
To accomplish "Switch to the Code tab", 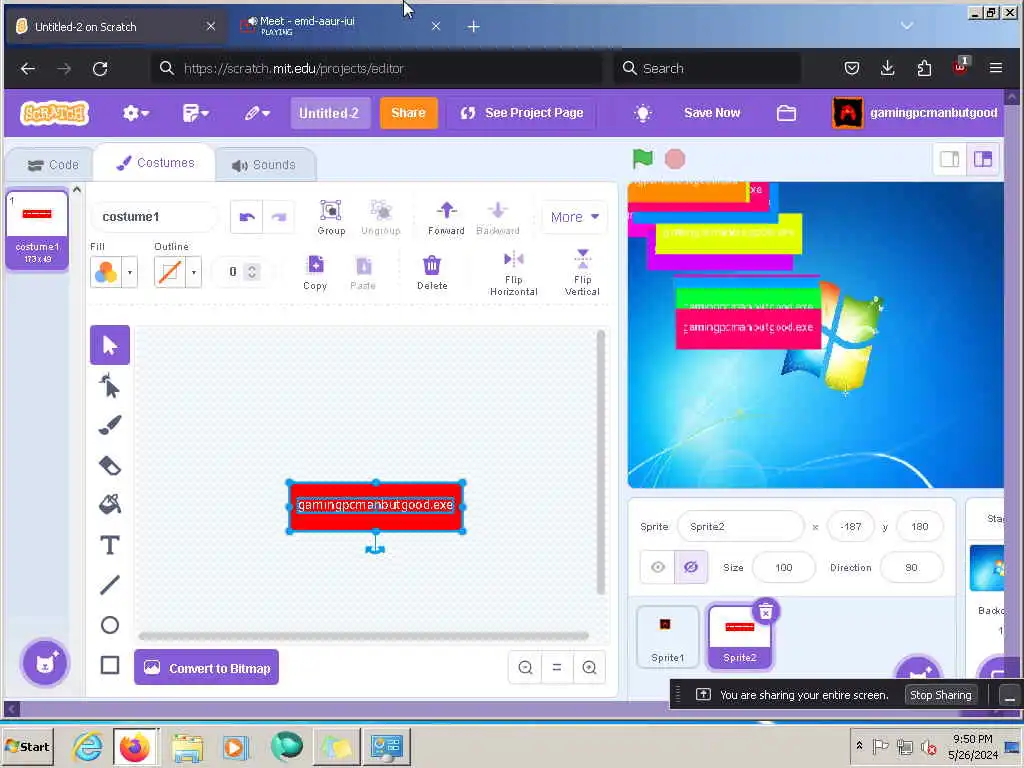I will pyautogui.click(x=53, y=165).
